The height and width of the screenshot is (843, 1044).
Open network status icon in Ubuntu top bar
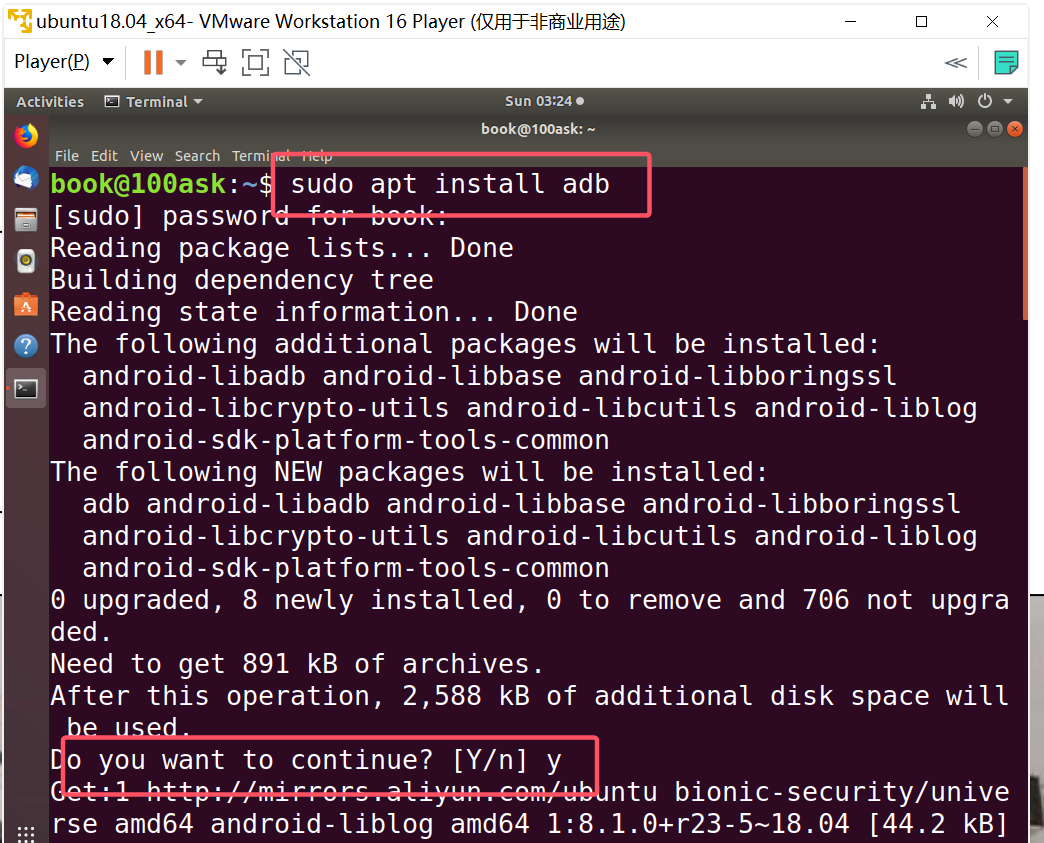coord(928,101)
